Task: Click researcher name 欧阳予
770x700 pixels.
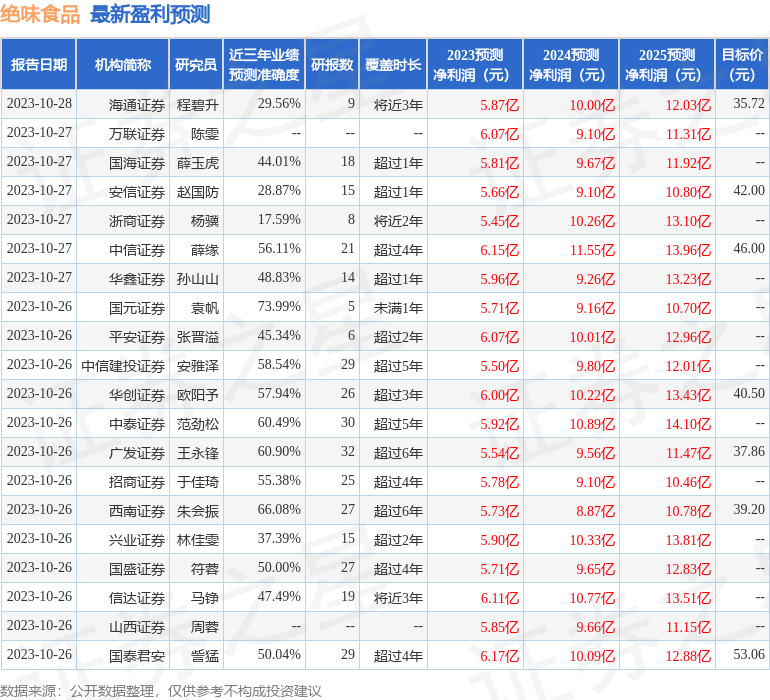Action: click(197, 394)
